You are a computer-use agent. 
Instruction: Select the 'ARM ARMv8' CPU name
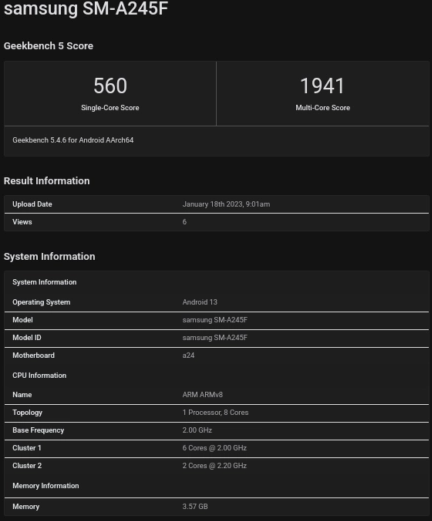[x=202, y=394]
